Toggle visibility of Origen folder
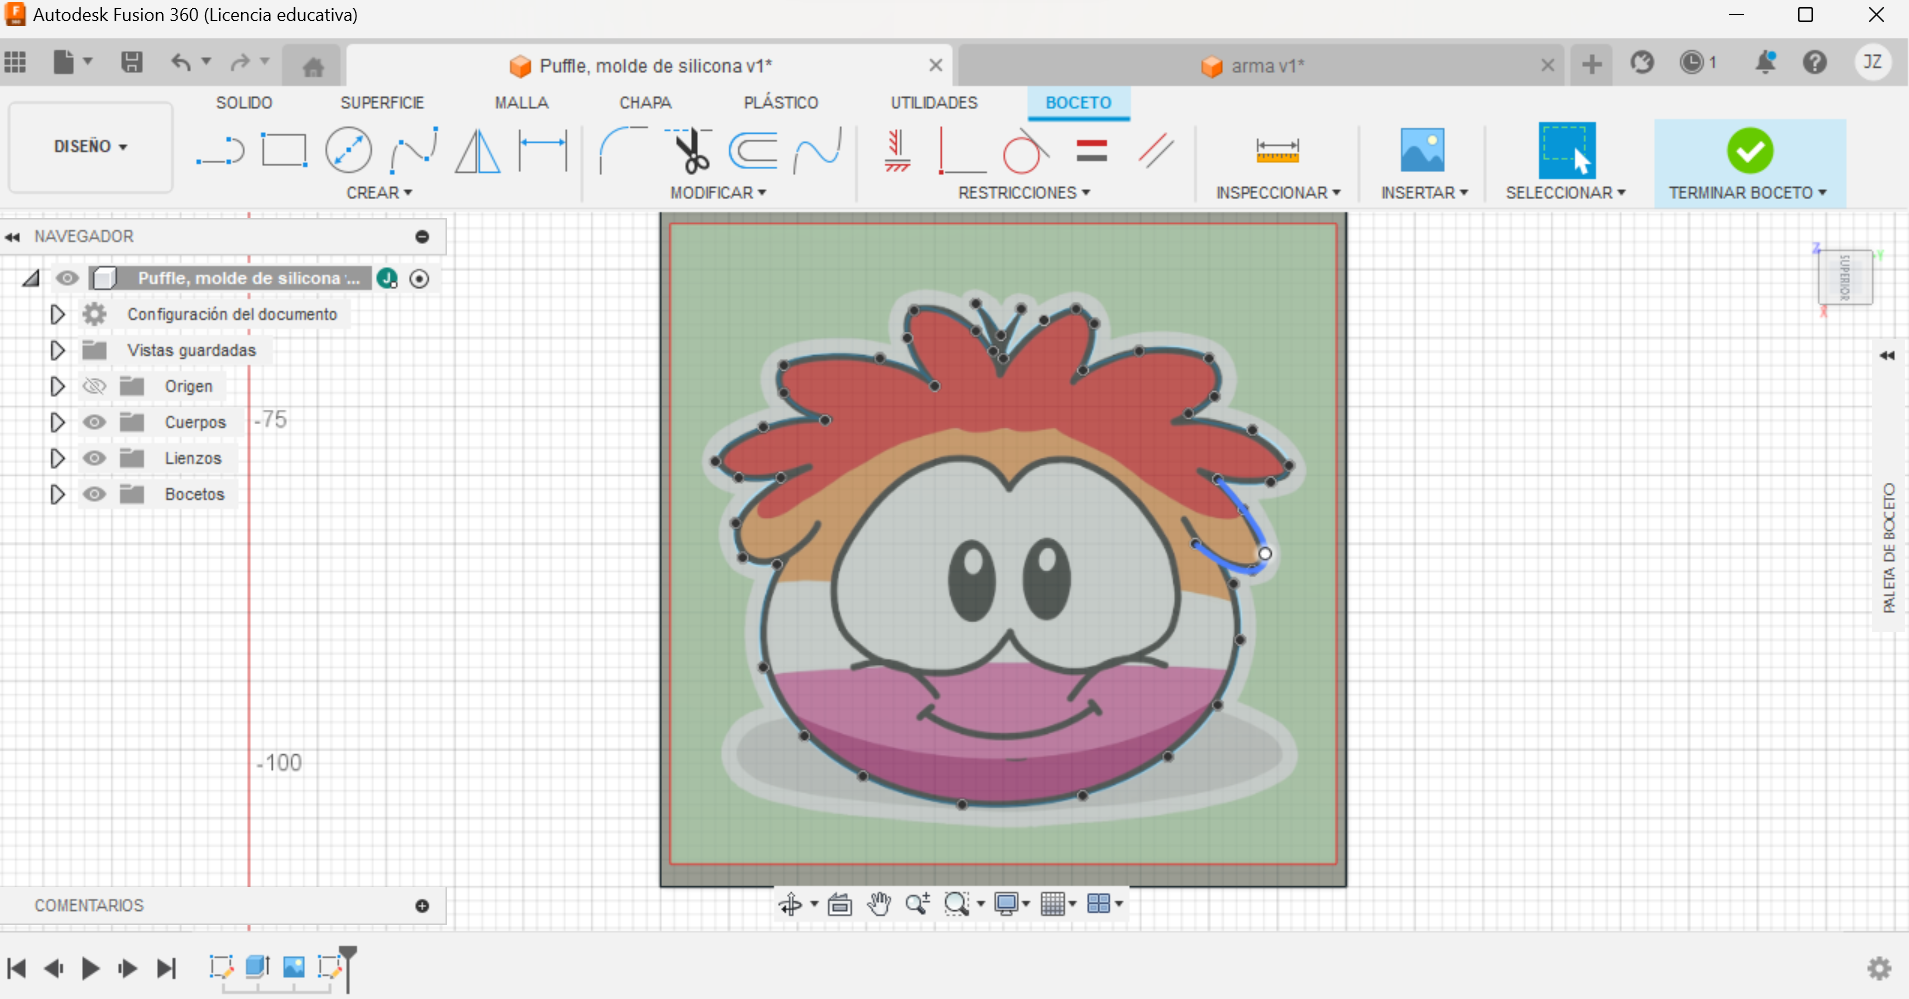The image size is (1909, 999). (x=94, y=386)
